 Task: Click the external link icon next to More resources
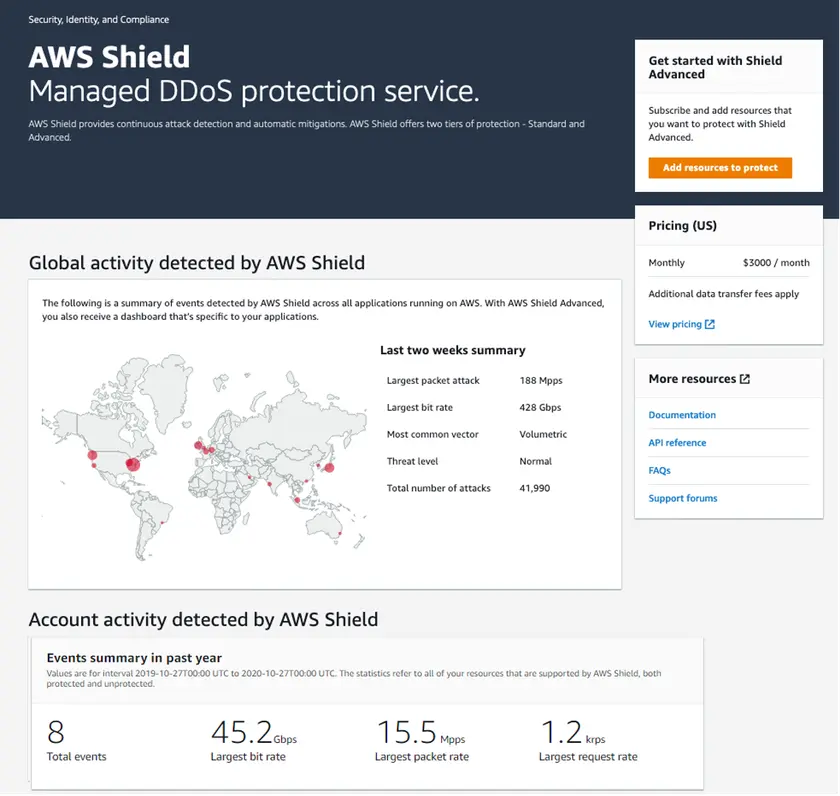746,379
